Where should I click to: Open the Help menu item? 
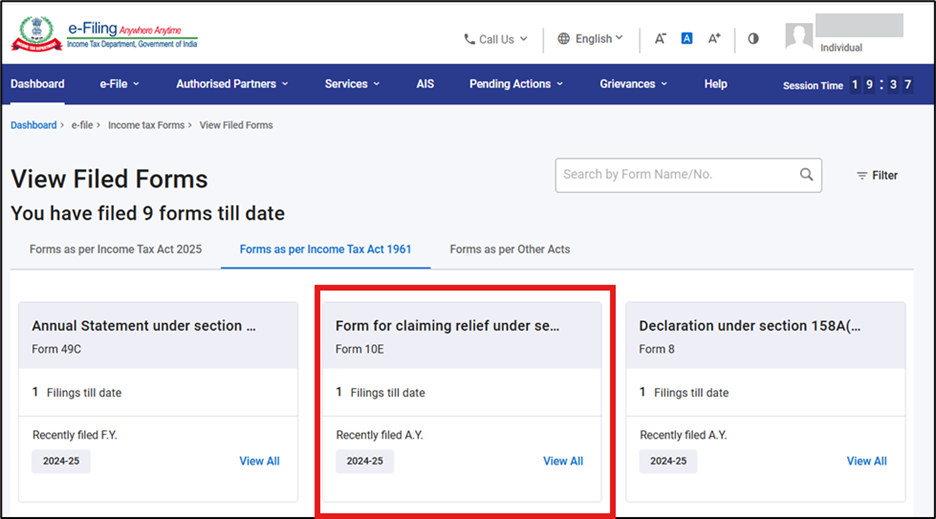(x=715, y=84)
